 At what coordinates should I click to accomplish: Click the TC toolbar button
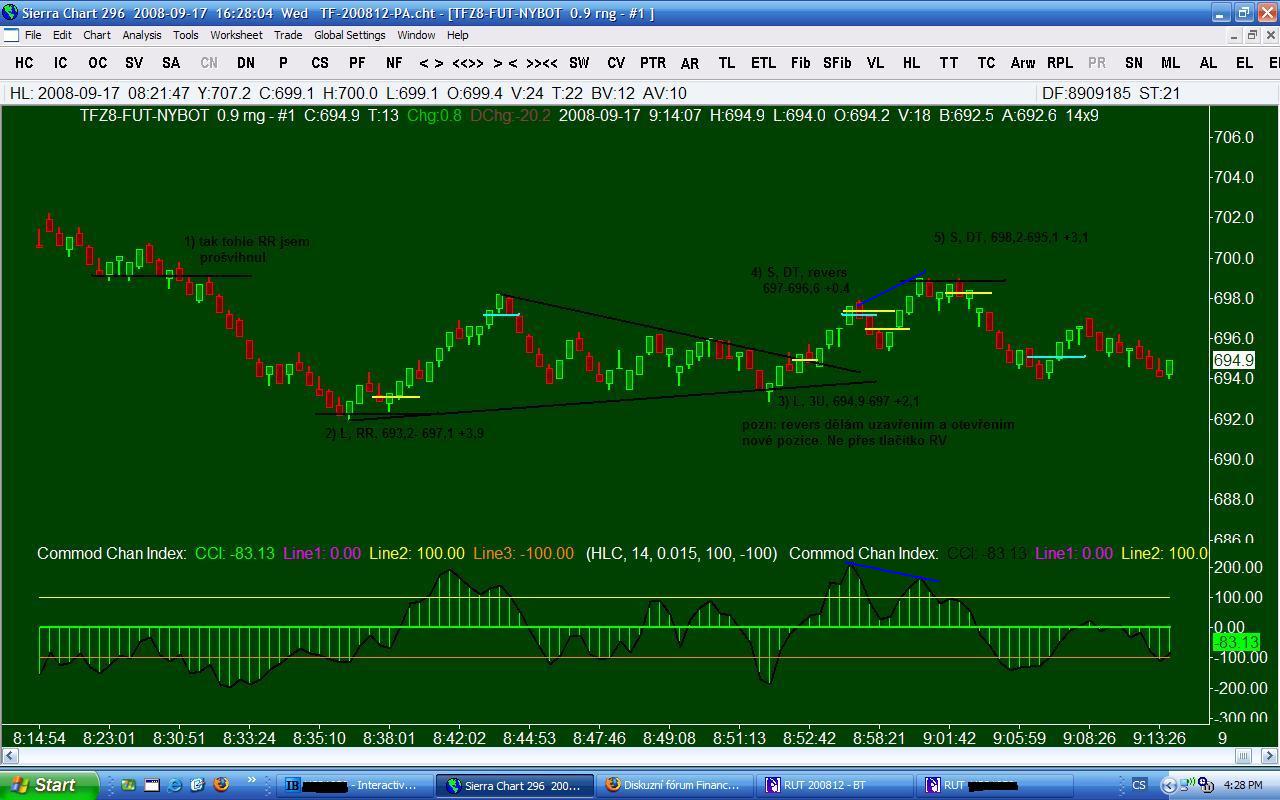click(x=986, y=62)
